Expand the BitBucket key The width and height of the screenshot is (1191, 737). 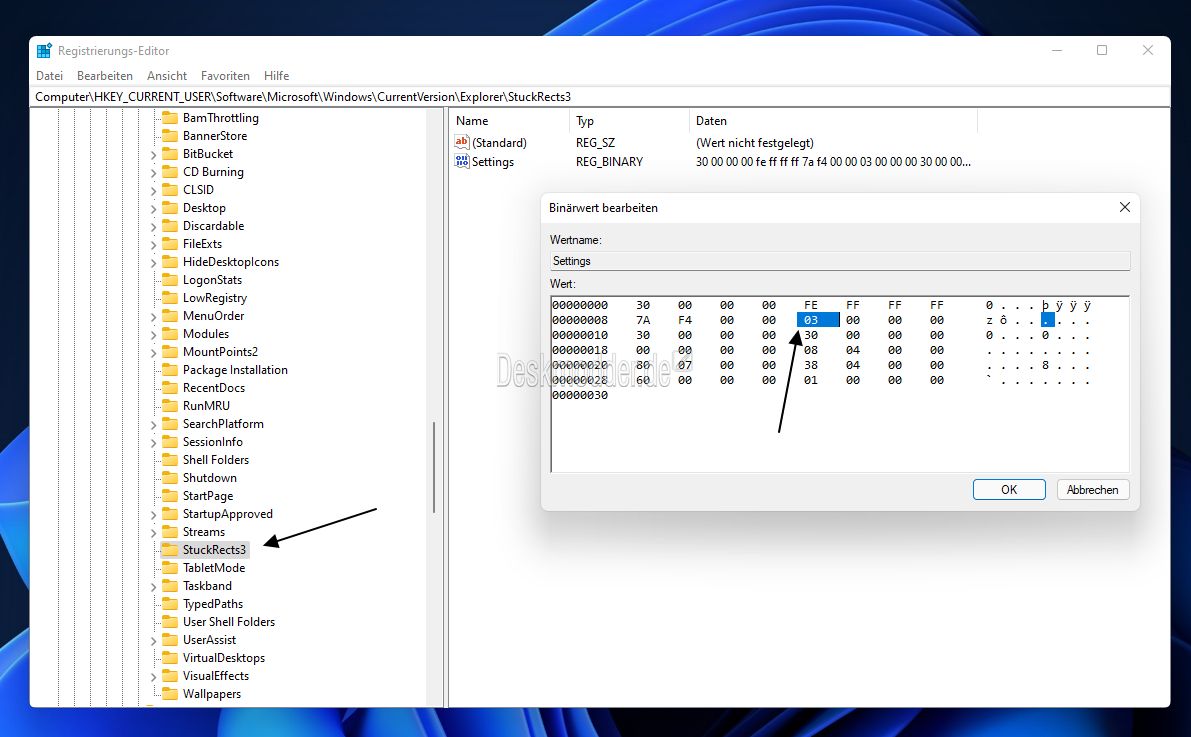(153, 154)
